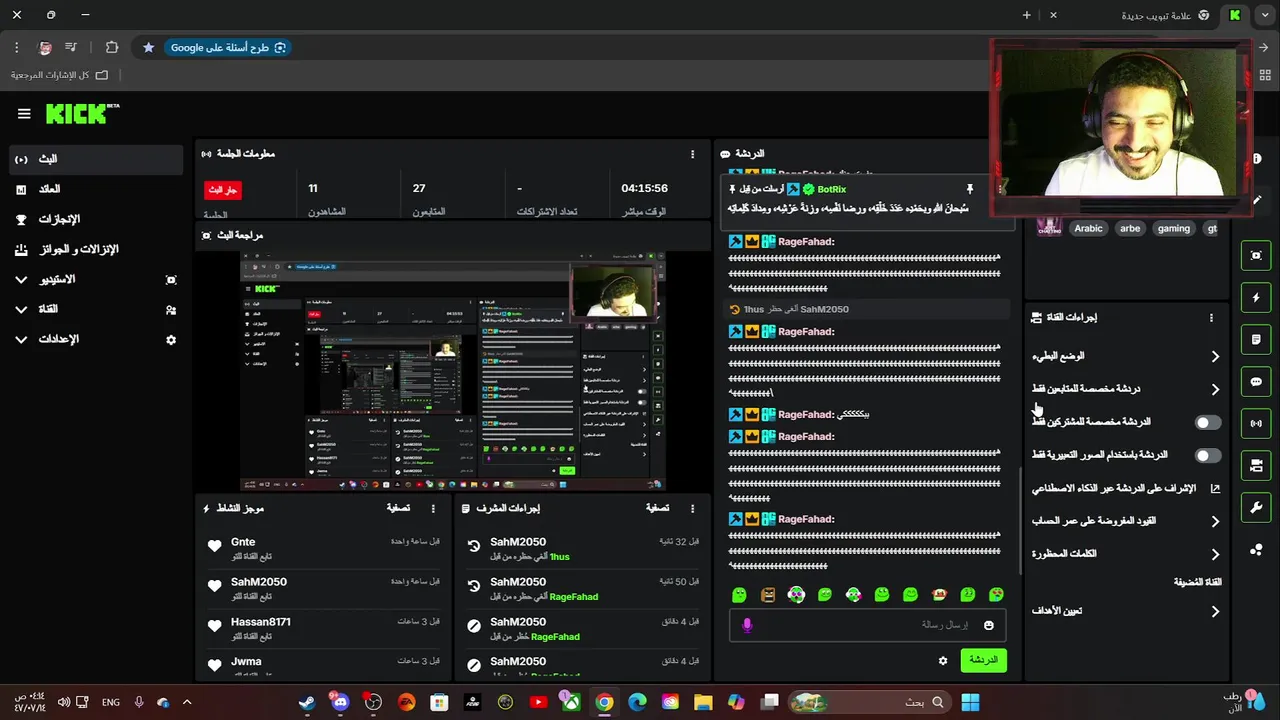The width and height of the screenshot is (1280, 720).
Task: Open the all bookmarks folder in the bookmarks bar
Action: 59,75
